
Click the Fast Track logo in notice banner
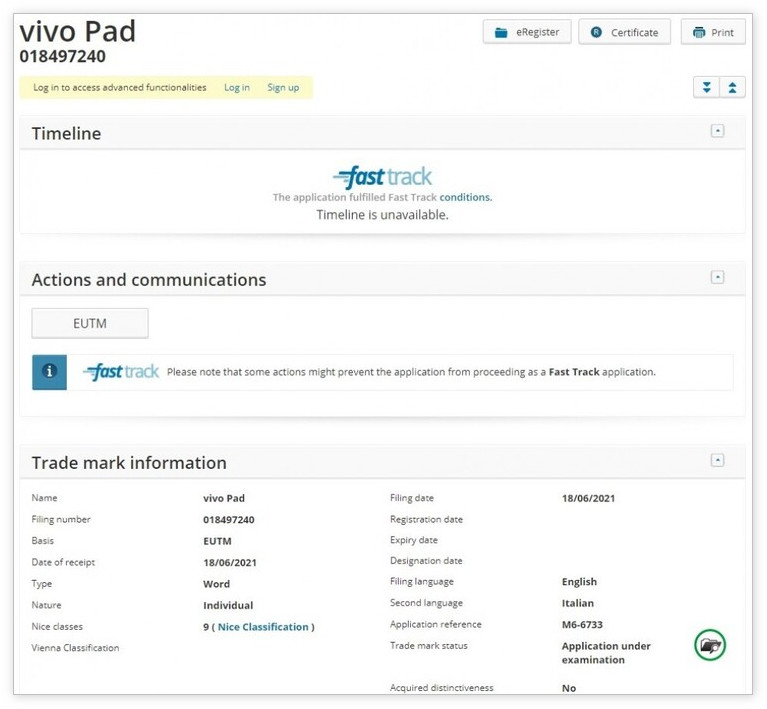tap(121, 372)
